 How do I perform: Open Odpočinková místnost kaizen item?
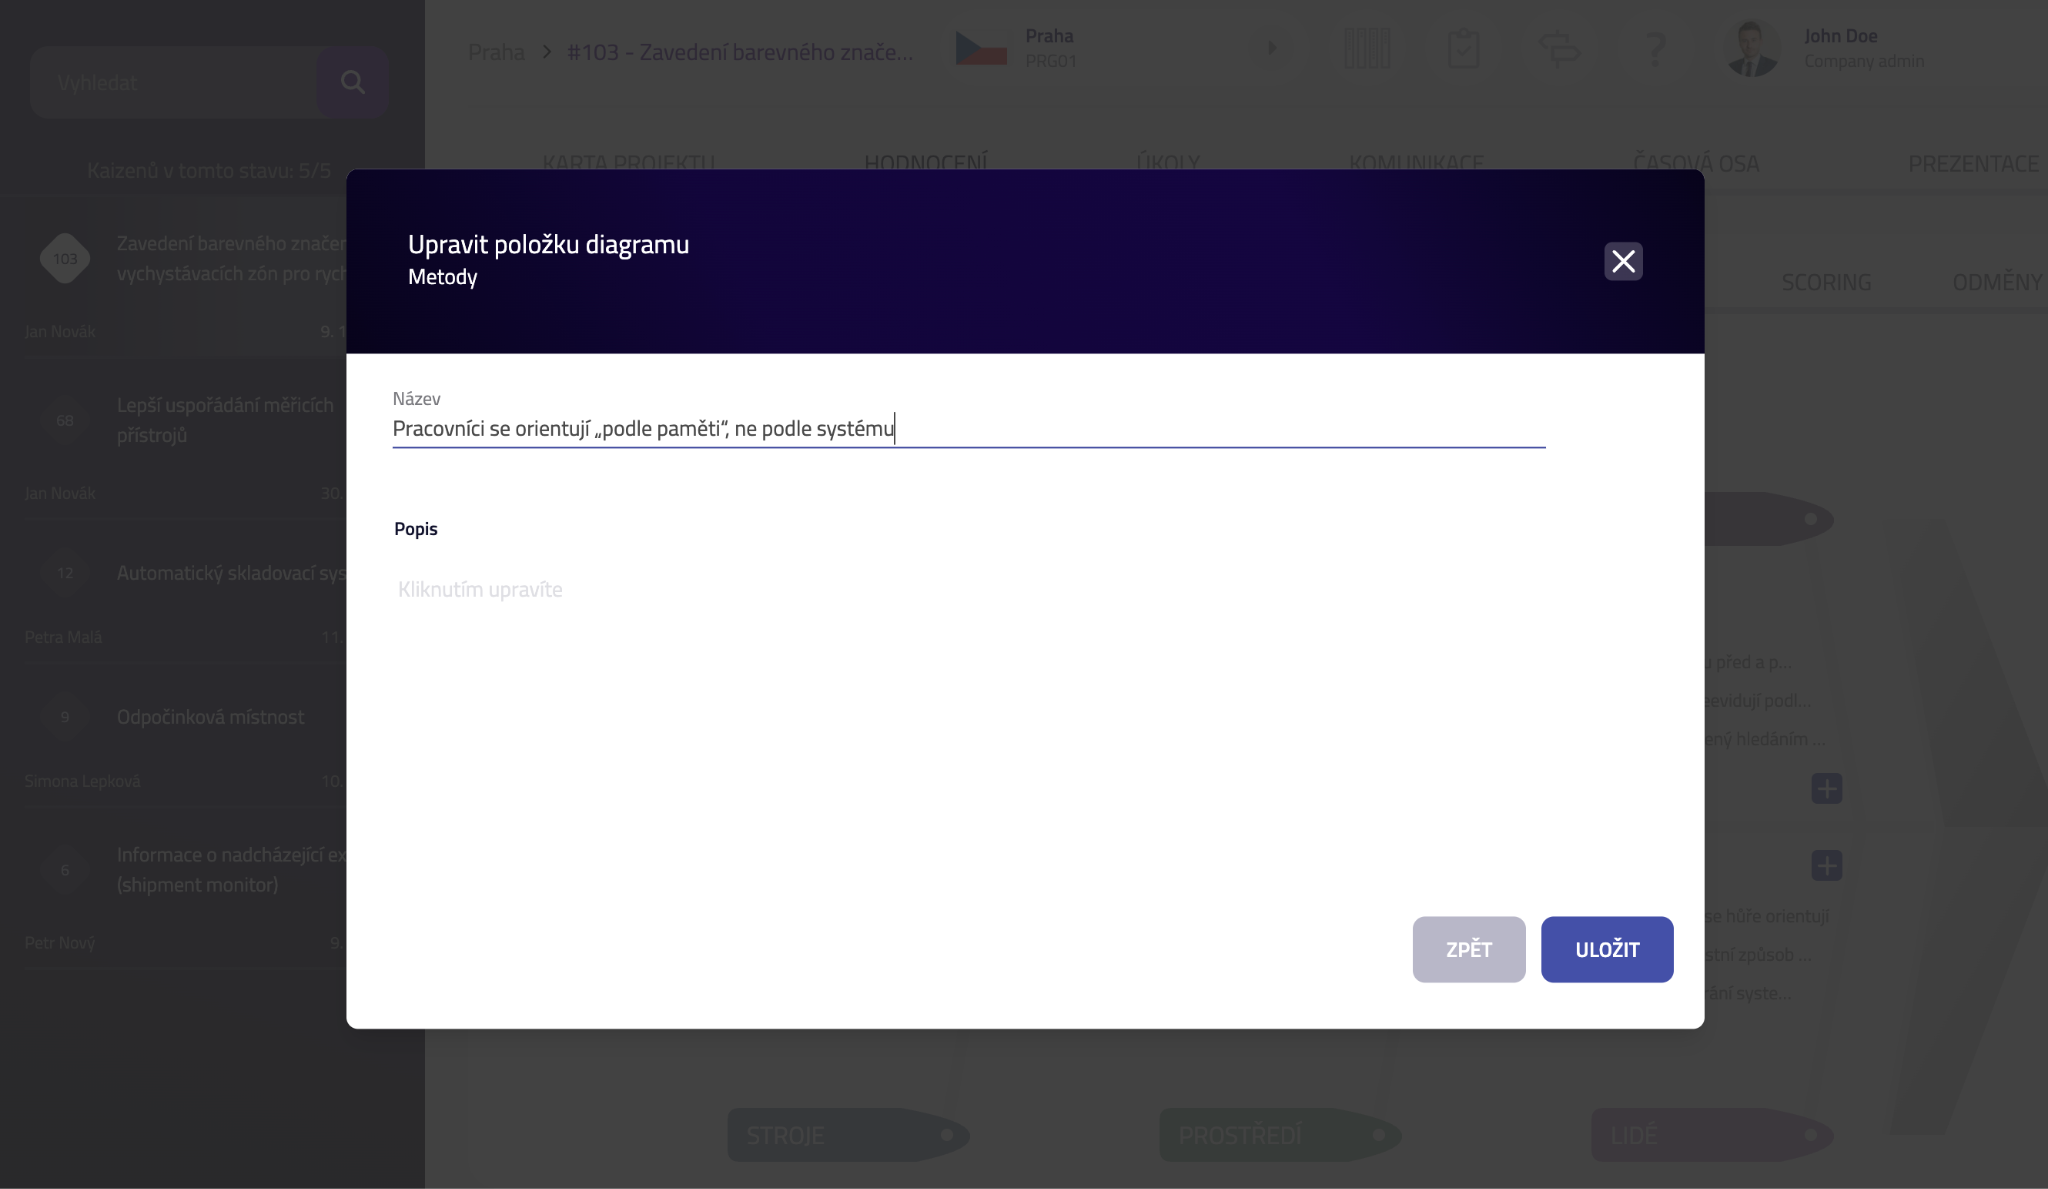[210, 717]
